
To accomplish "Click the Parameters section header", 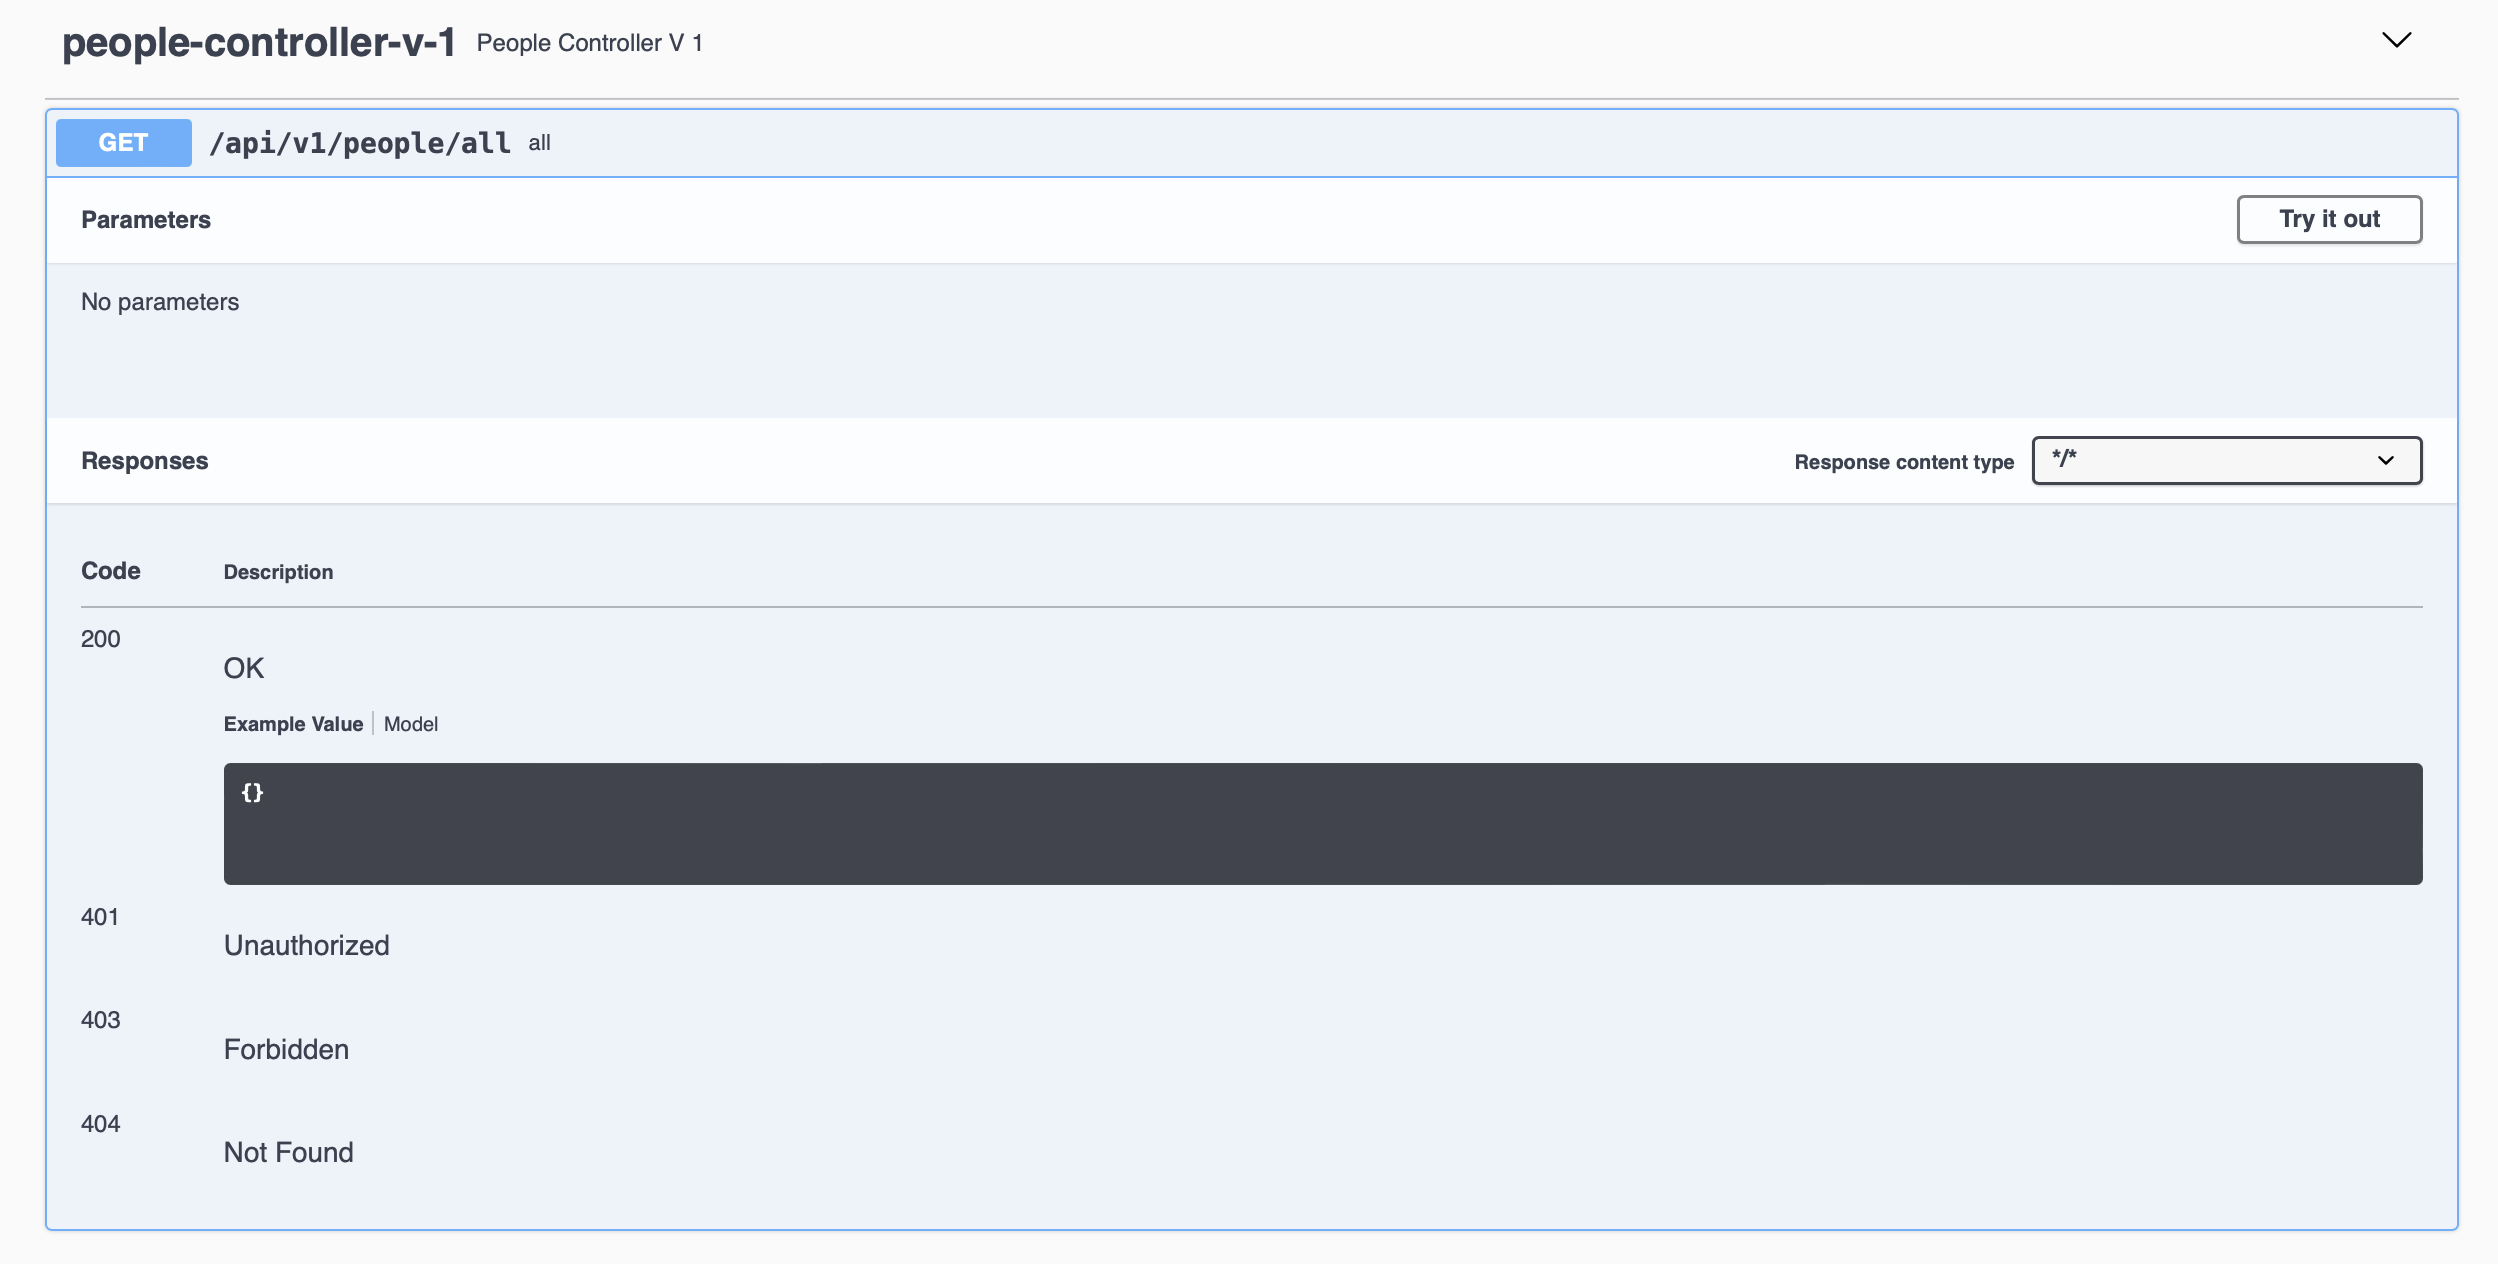I will pyautogui.click(x=146, y=220).
